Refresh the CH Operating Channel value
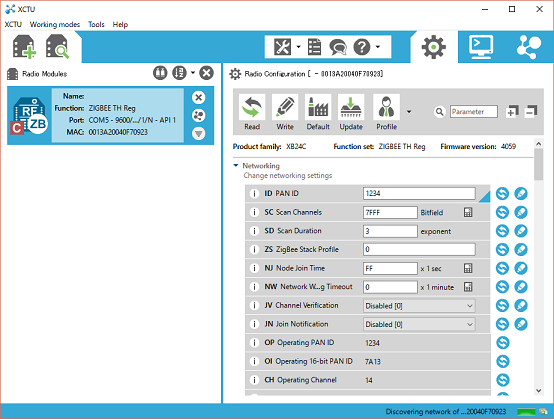Image resolution: width=554 pixels, height=419 pixels. click(502, 380)
